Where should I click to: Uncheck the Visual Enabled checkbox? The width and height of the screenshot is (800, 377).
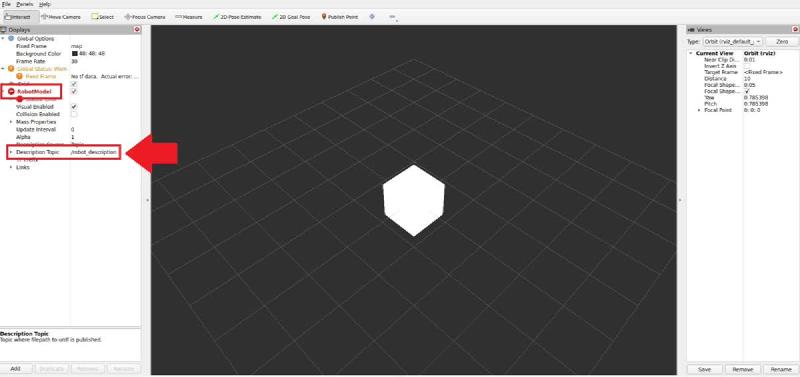[74, 107]
